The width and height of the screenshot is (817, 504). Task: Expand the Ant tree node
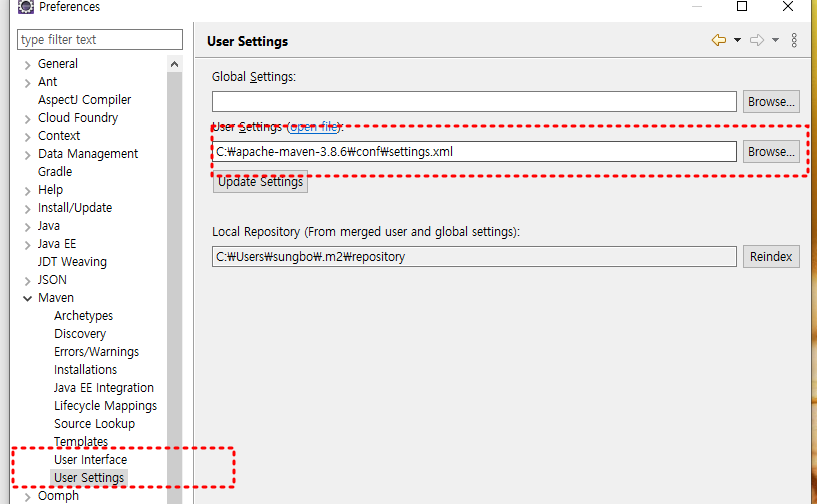28,83
